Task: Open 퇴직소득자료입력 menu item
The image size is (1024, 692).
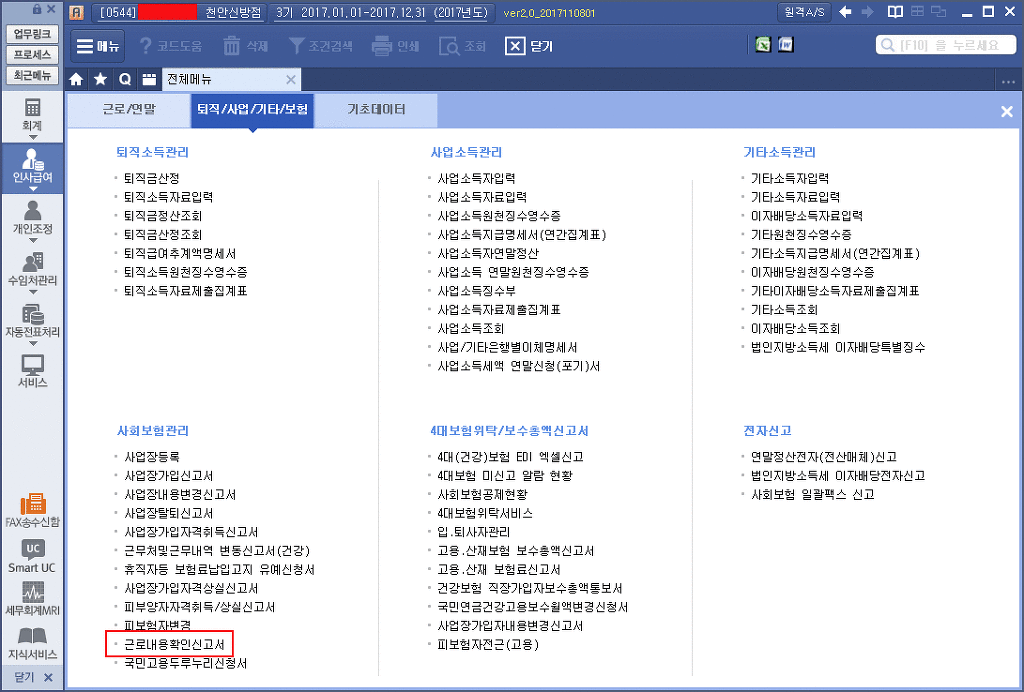Action: coord(168,197)
